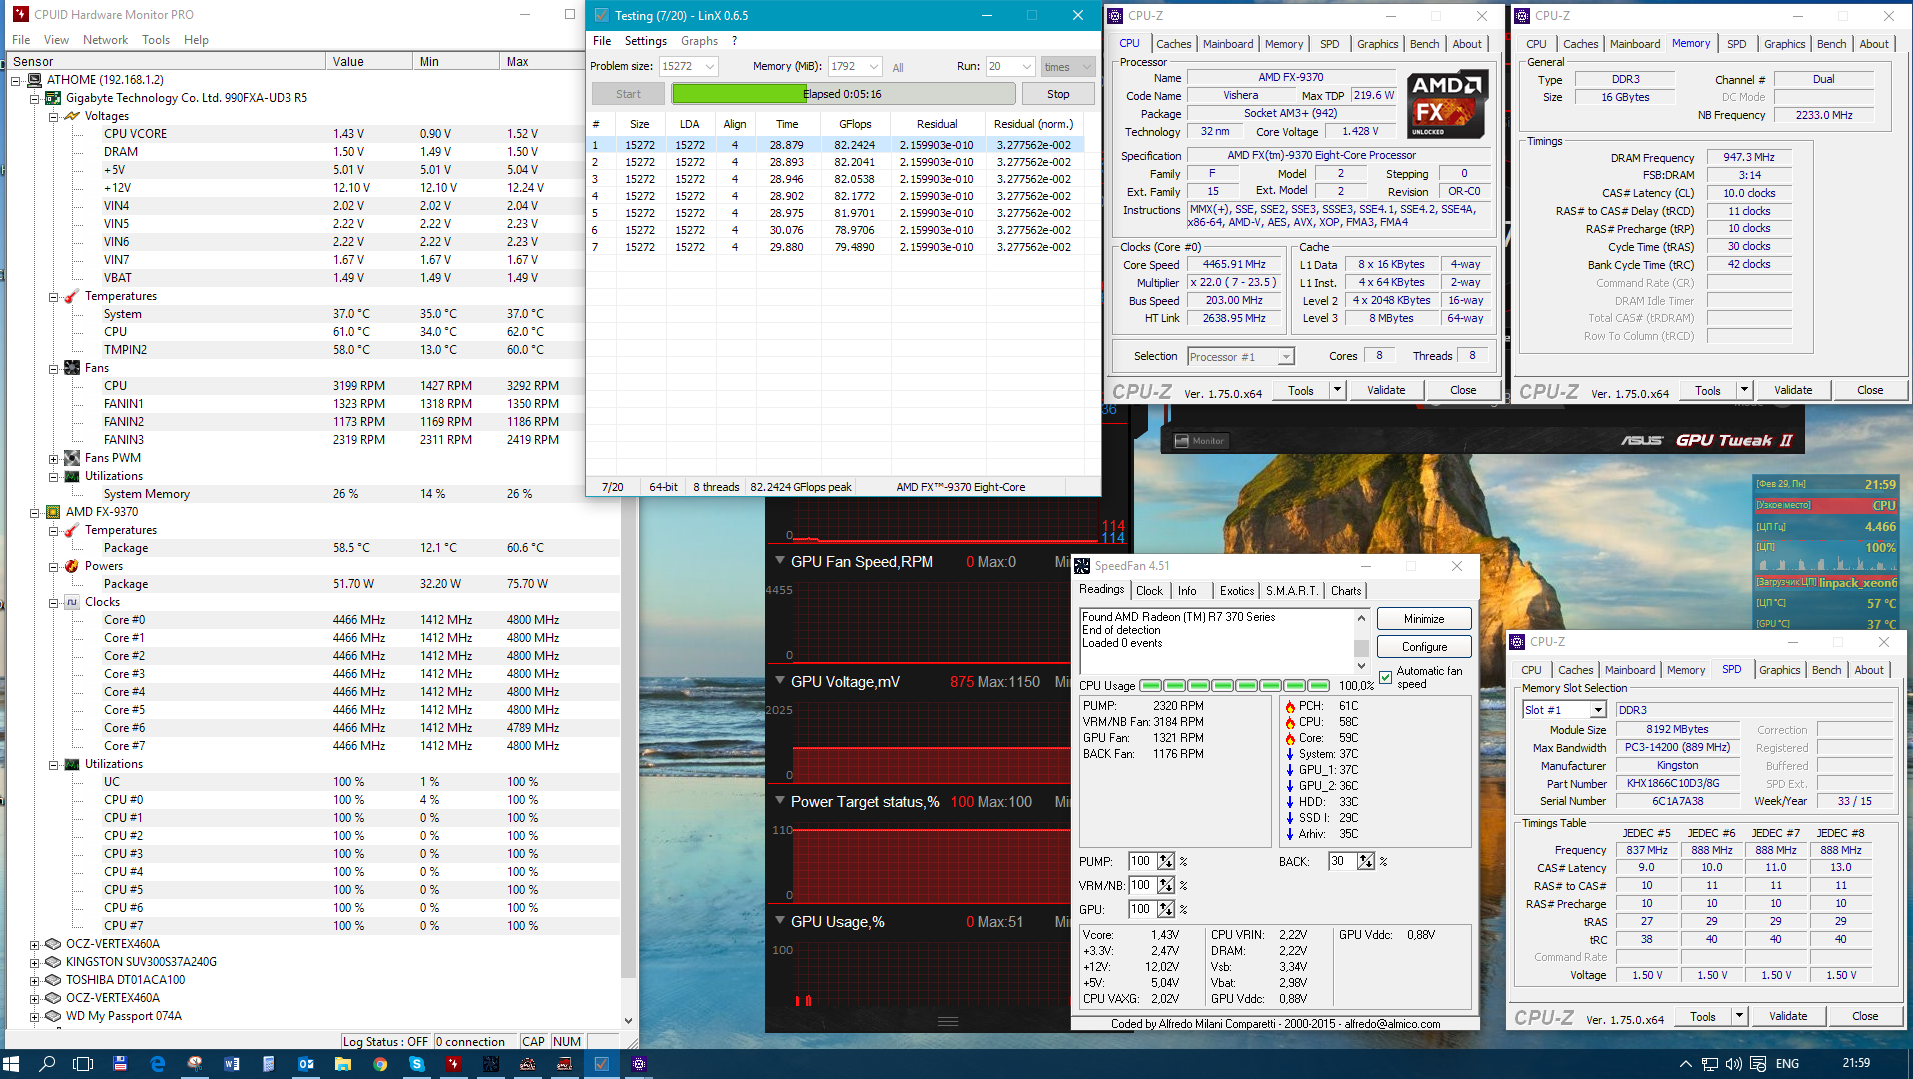Open the Slot #1 memory slot dropdown
The height and width of the screenshot is (1079, 1913).
pos(1598,710)
